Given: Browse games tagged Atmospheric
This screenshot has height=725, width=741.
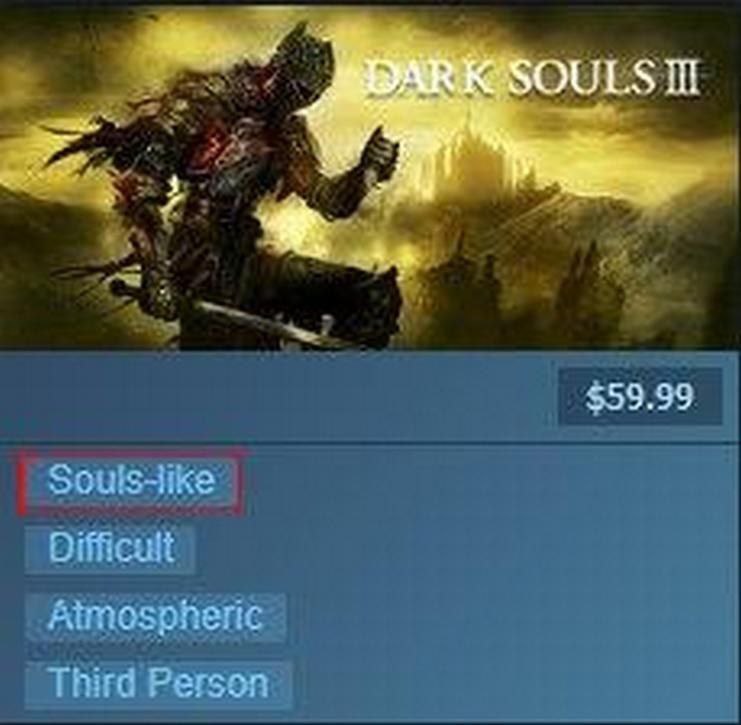Looking at the screenshot, I should [155, 617].
